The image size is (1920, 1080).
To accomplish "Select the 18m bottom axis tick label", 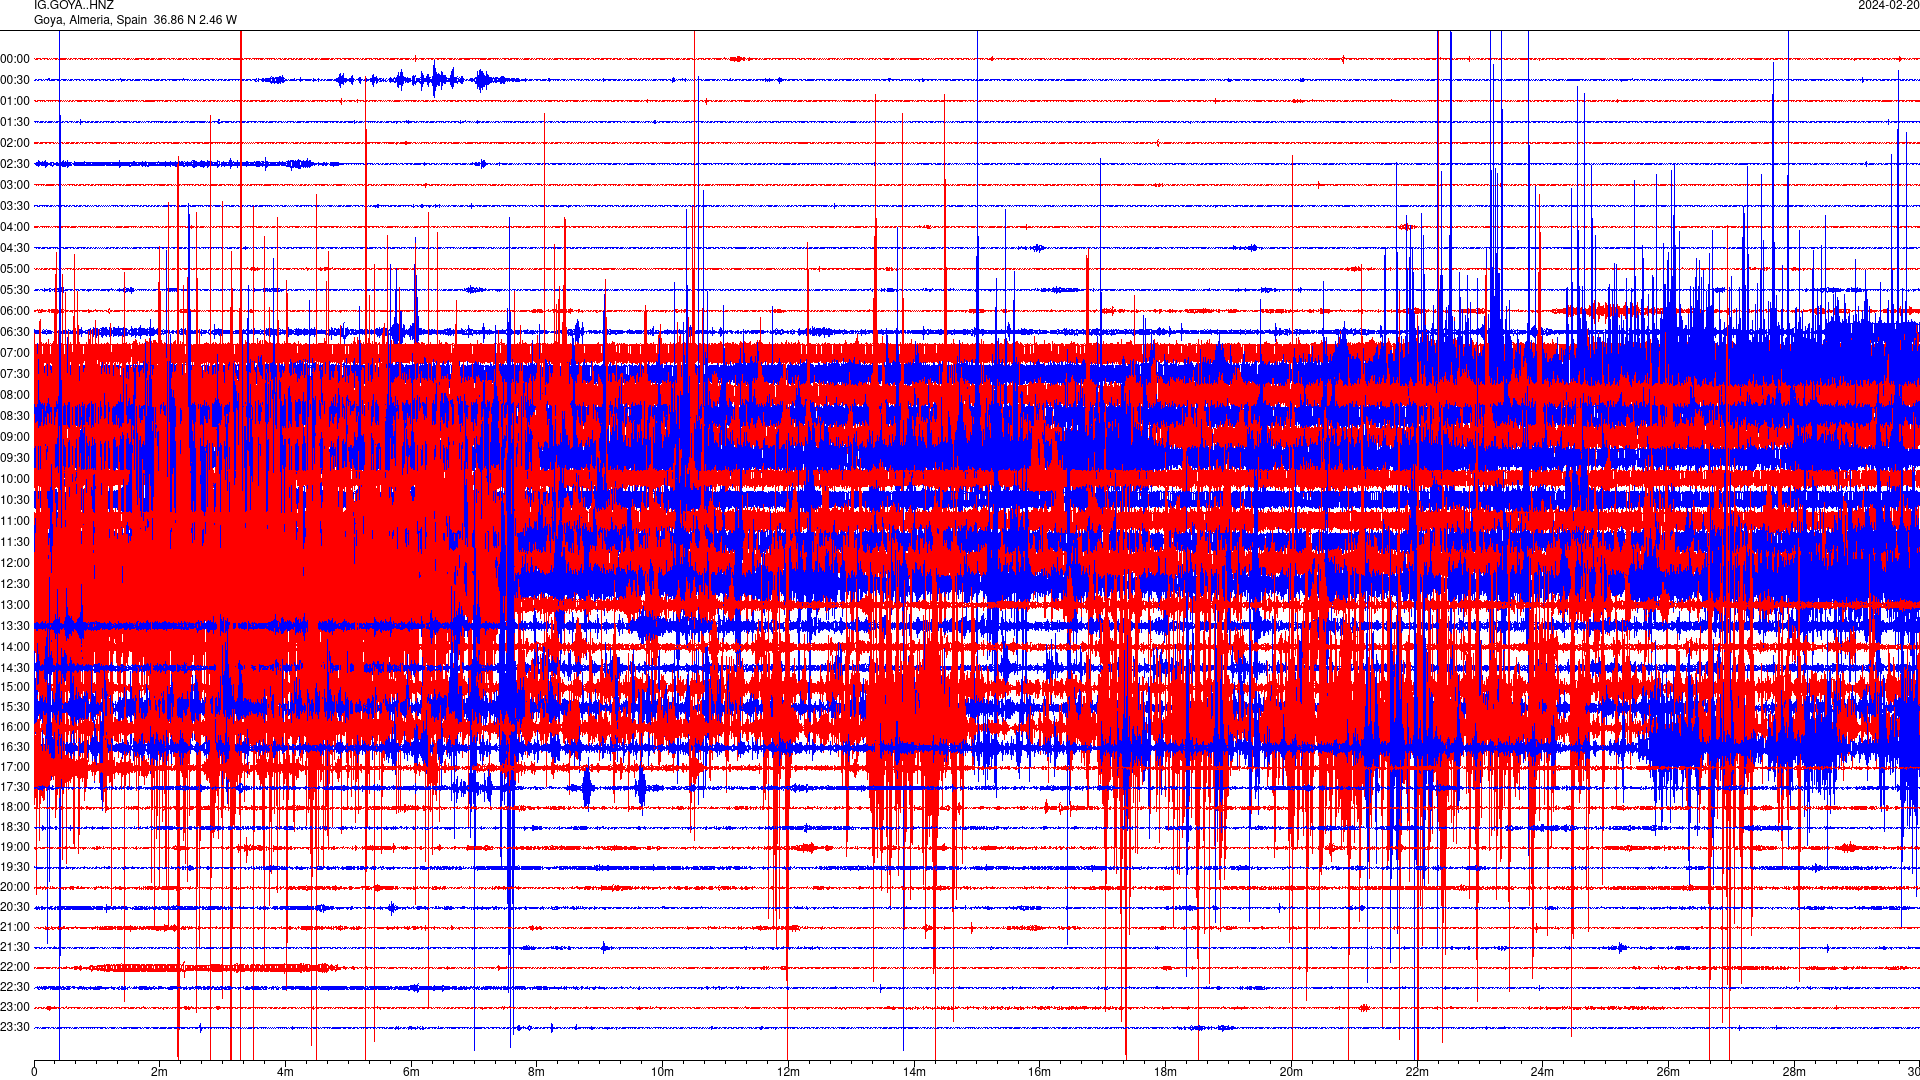I will tap(1165, 1072).
